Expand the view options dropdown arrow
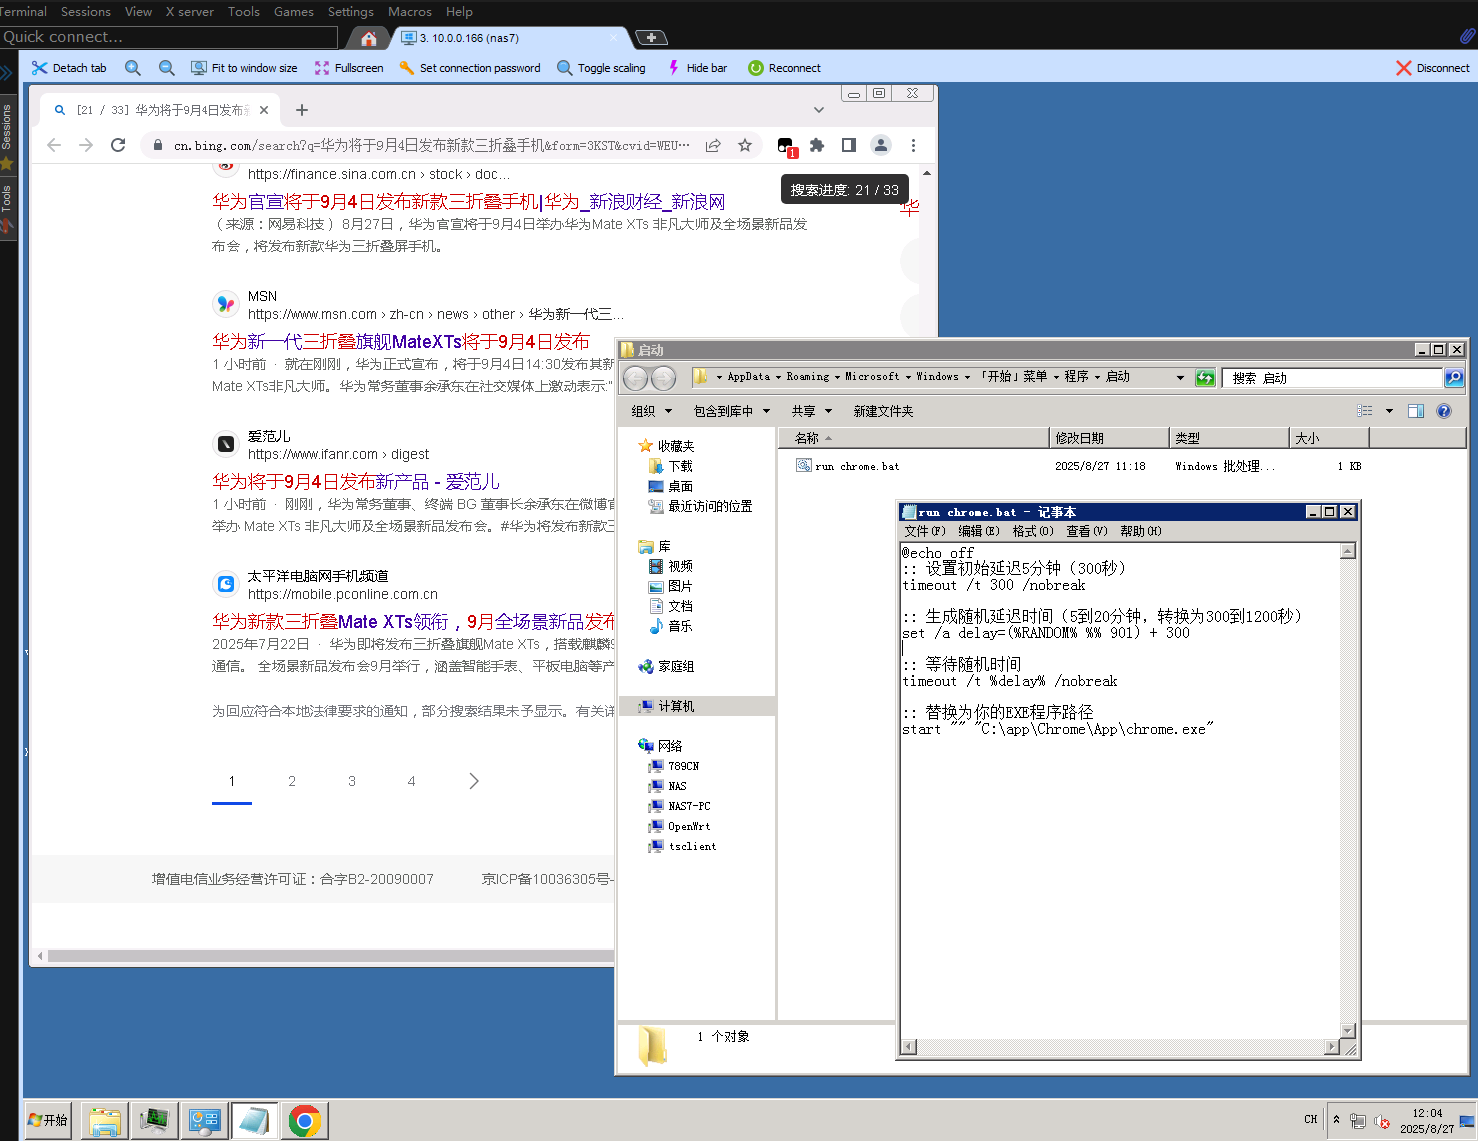 coord(1389,411)
